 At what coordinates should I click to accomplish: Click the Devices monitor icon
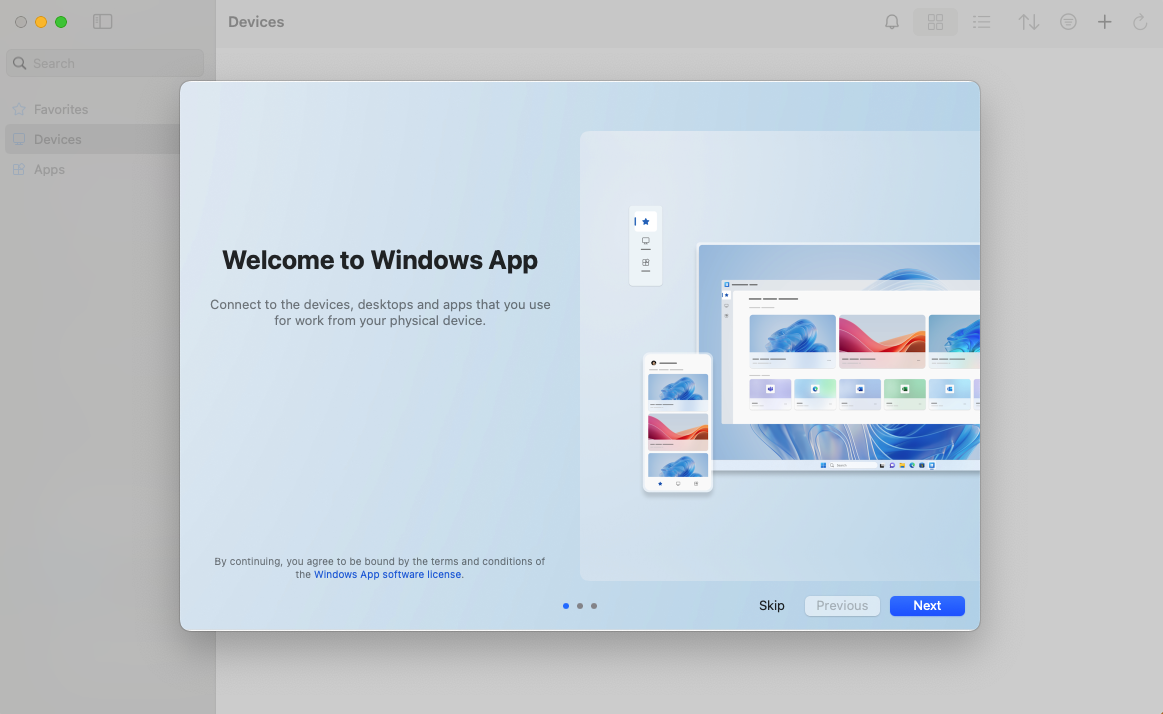click(19, 139)
